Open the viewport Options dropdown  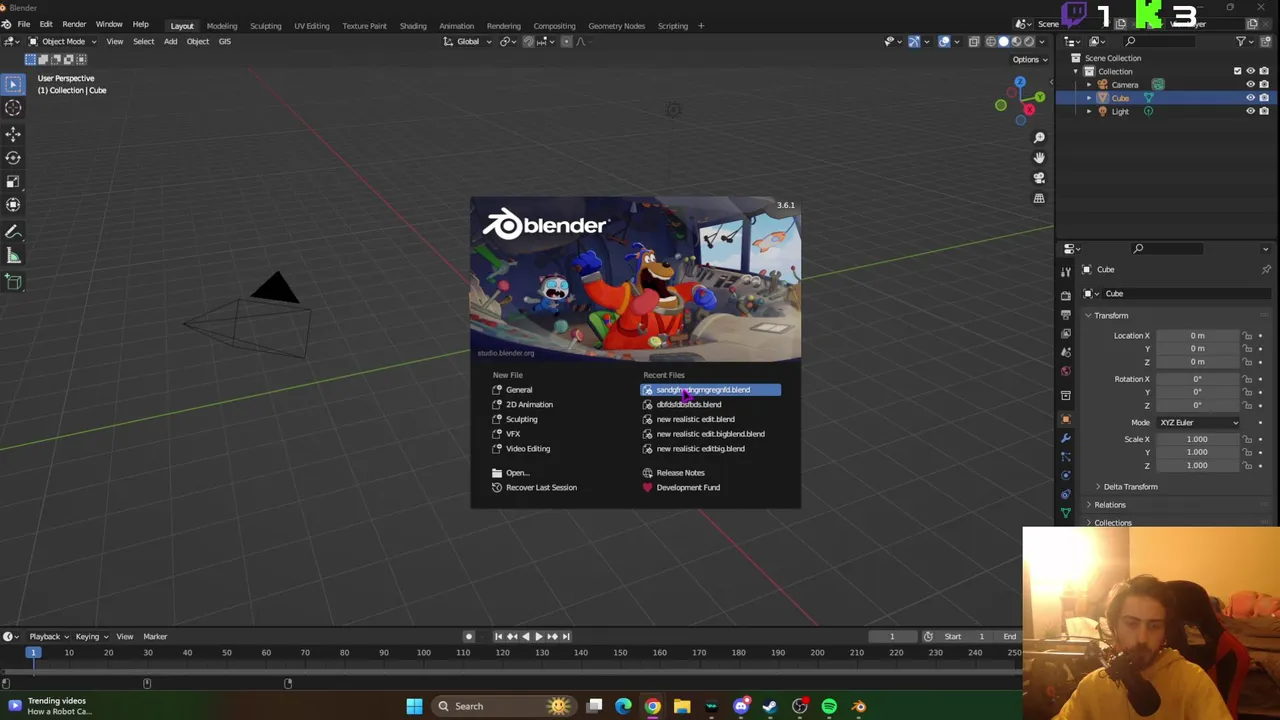point(1029,59)
